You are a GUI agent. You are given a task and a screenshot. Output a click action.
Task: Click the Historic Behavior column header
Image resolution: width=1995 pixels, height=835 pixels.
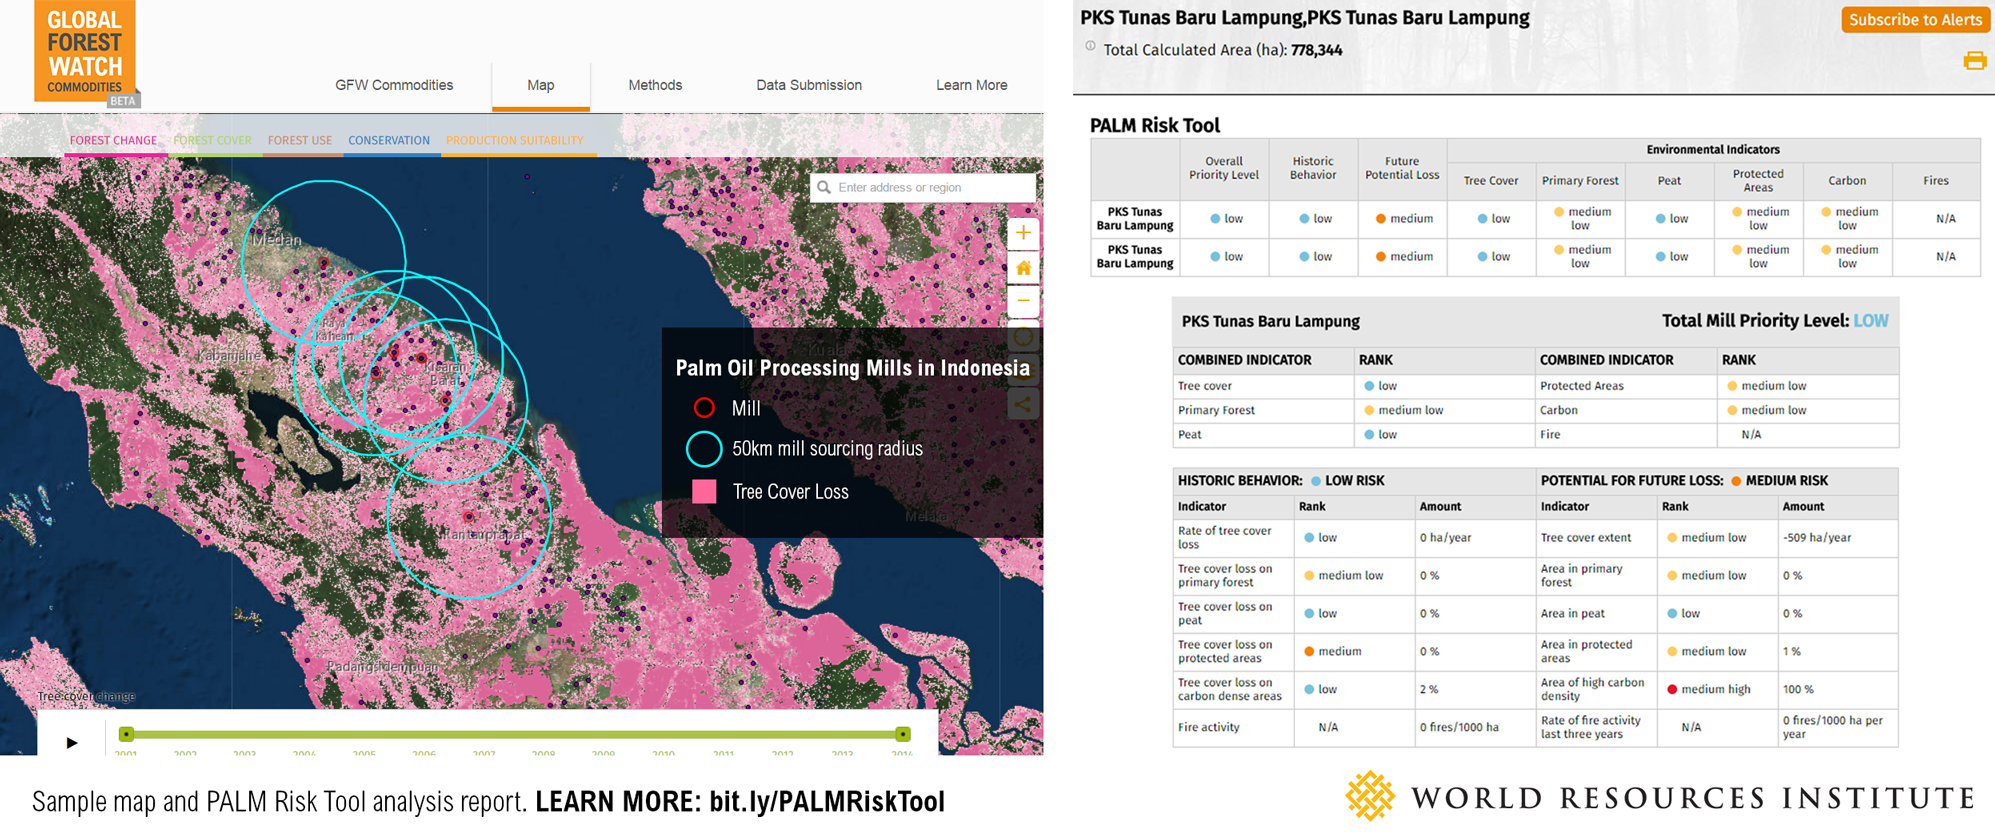pos(1313,168)
